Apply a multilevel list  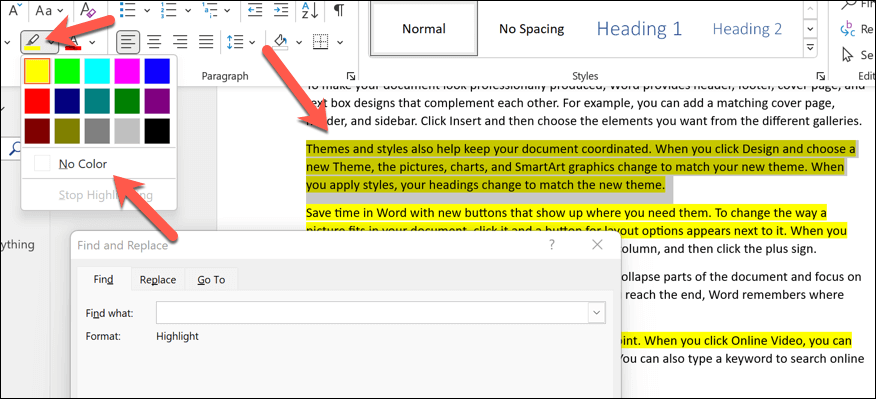click(x=209, y=10)
